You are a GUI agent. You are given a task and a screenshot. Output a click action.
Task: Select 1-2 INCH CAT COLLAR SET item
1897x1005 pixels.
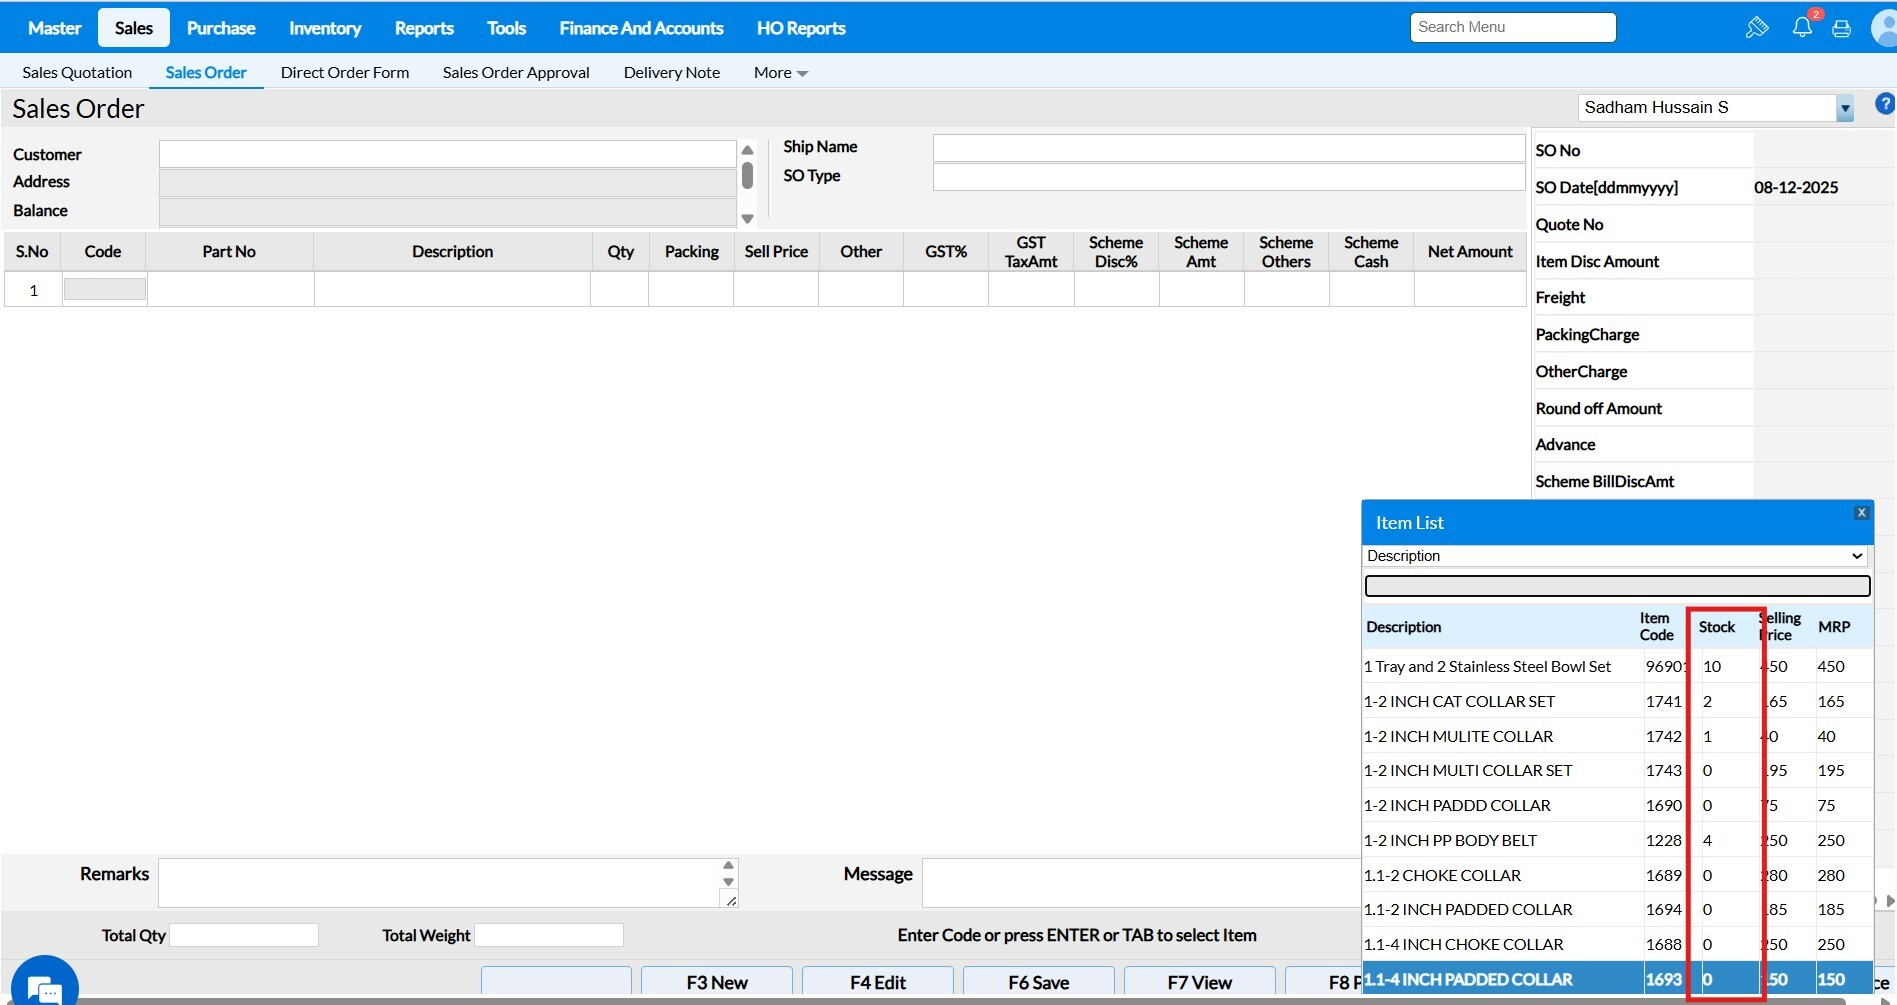click(1459, 702)
